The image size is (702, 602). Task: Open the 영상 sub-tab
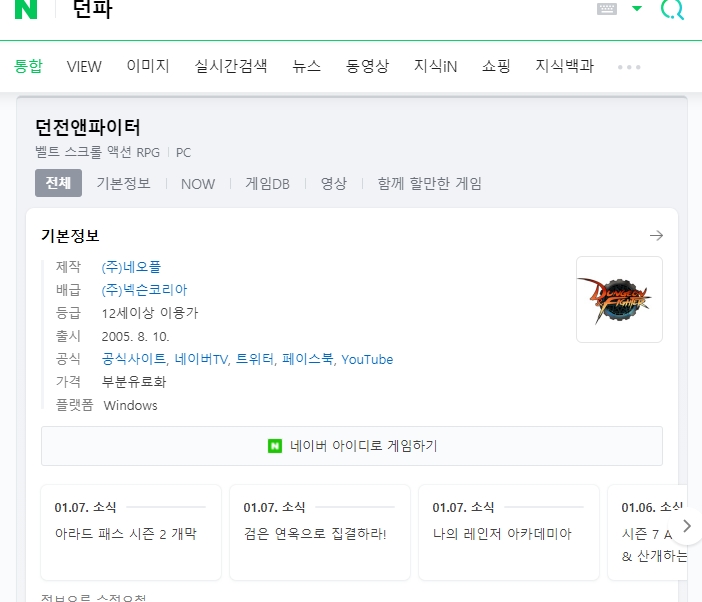(334, 184)
